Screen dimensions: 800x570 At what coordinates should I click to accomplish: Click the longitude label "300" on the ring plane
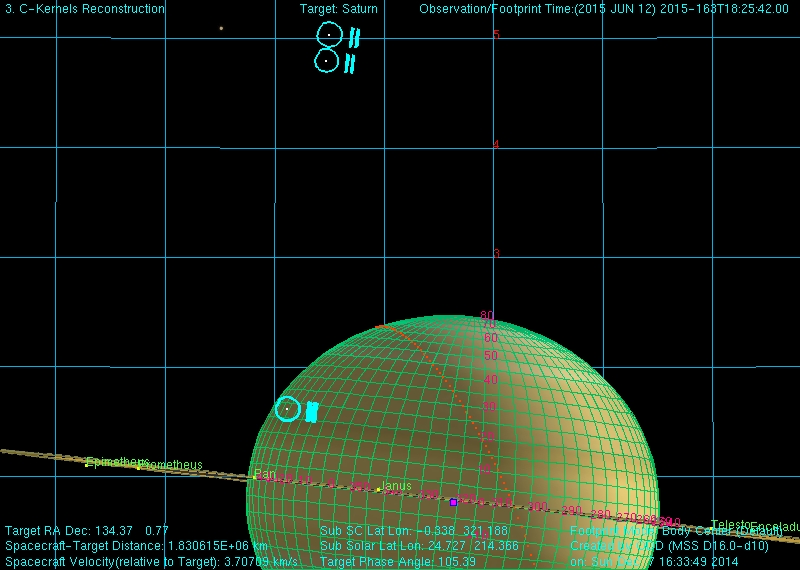pyautogui.click(x=537, y=507)
